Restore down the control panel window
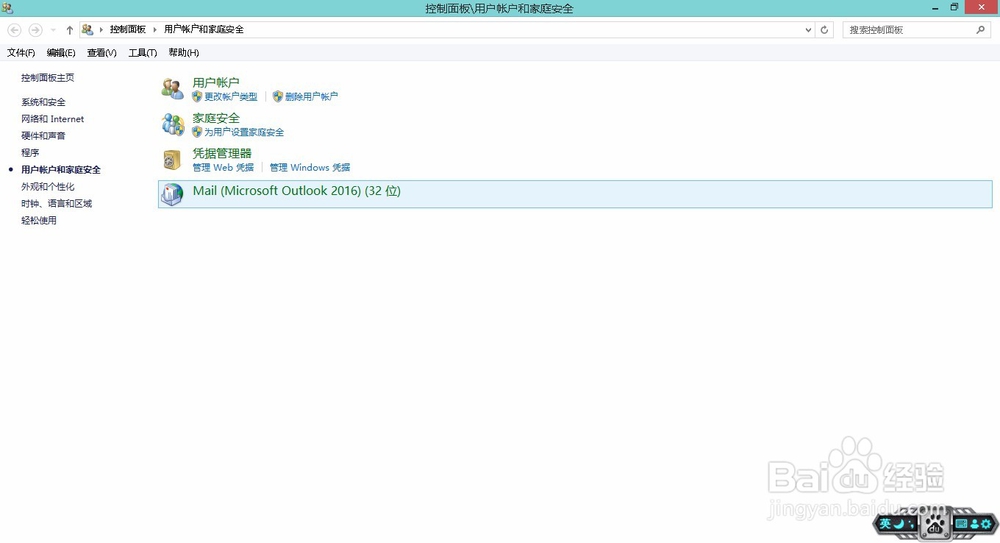Screen dimensions: 1000x543 point(955,8)
